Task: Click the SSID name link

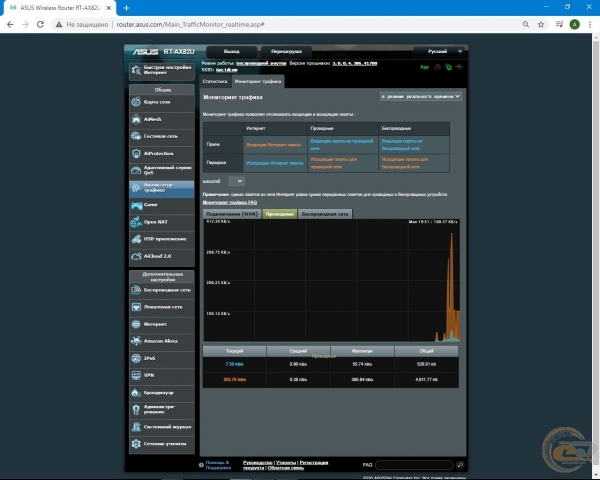Action: (227, 70)
